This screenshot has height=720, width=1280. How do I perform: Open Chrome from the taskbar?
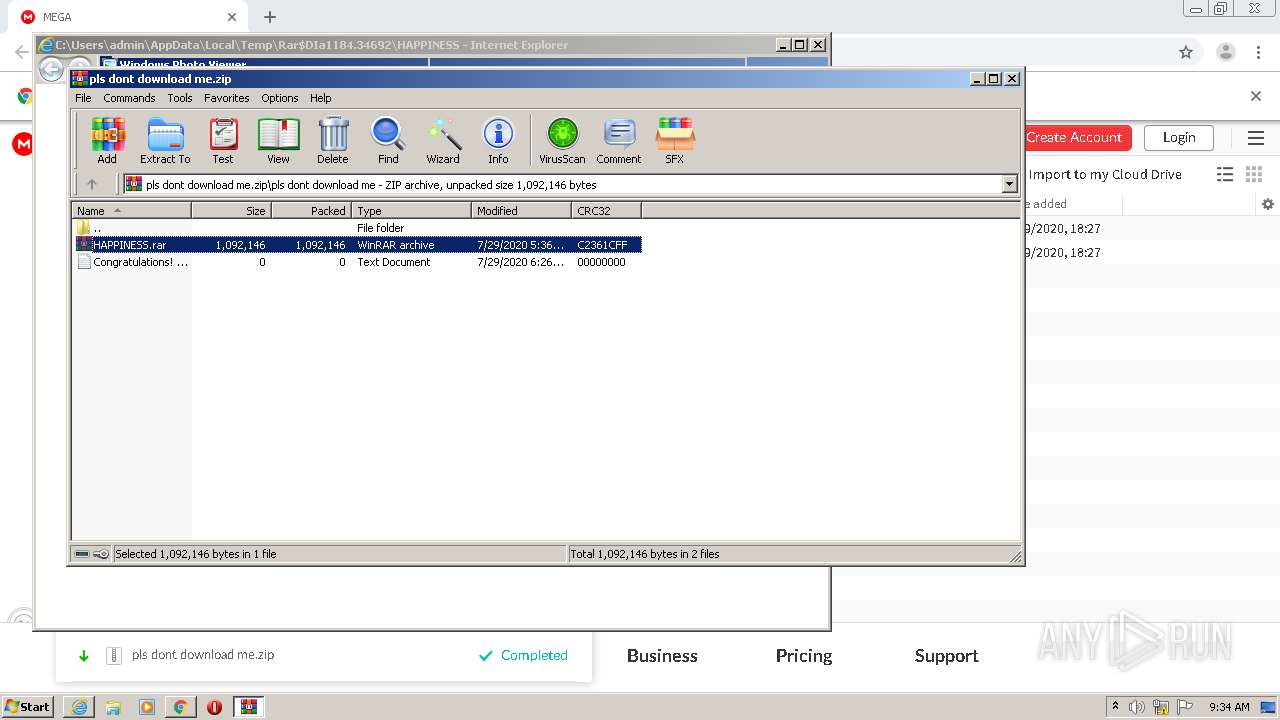click(180, 707)
